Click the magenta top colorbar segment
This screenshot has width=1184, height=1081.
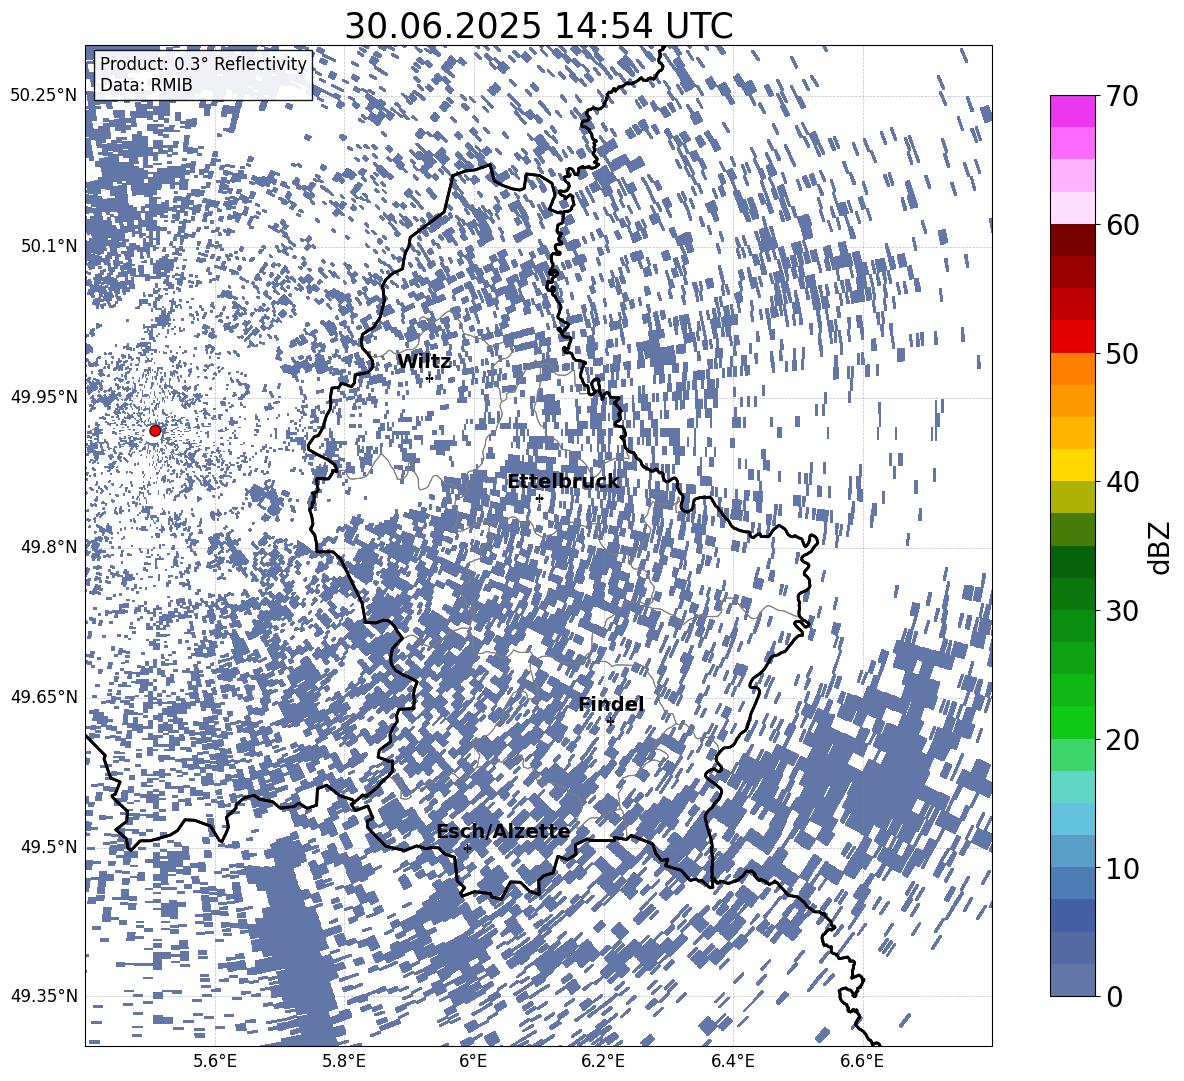click(1072, 112)
